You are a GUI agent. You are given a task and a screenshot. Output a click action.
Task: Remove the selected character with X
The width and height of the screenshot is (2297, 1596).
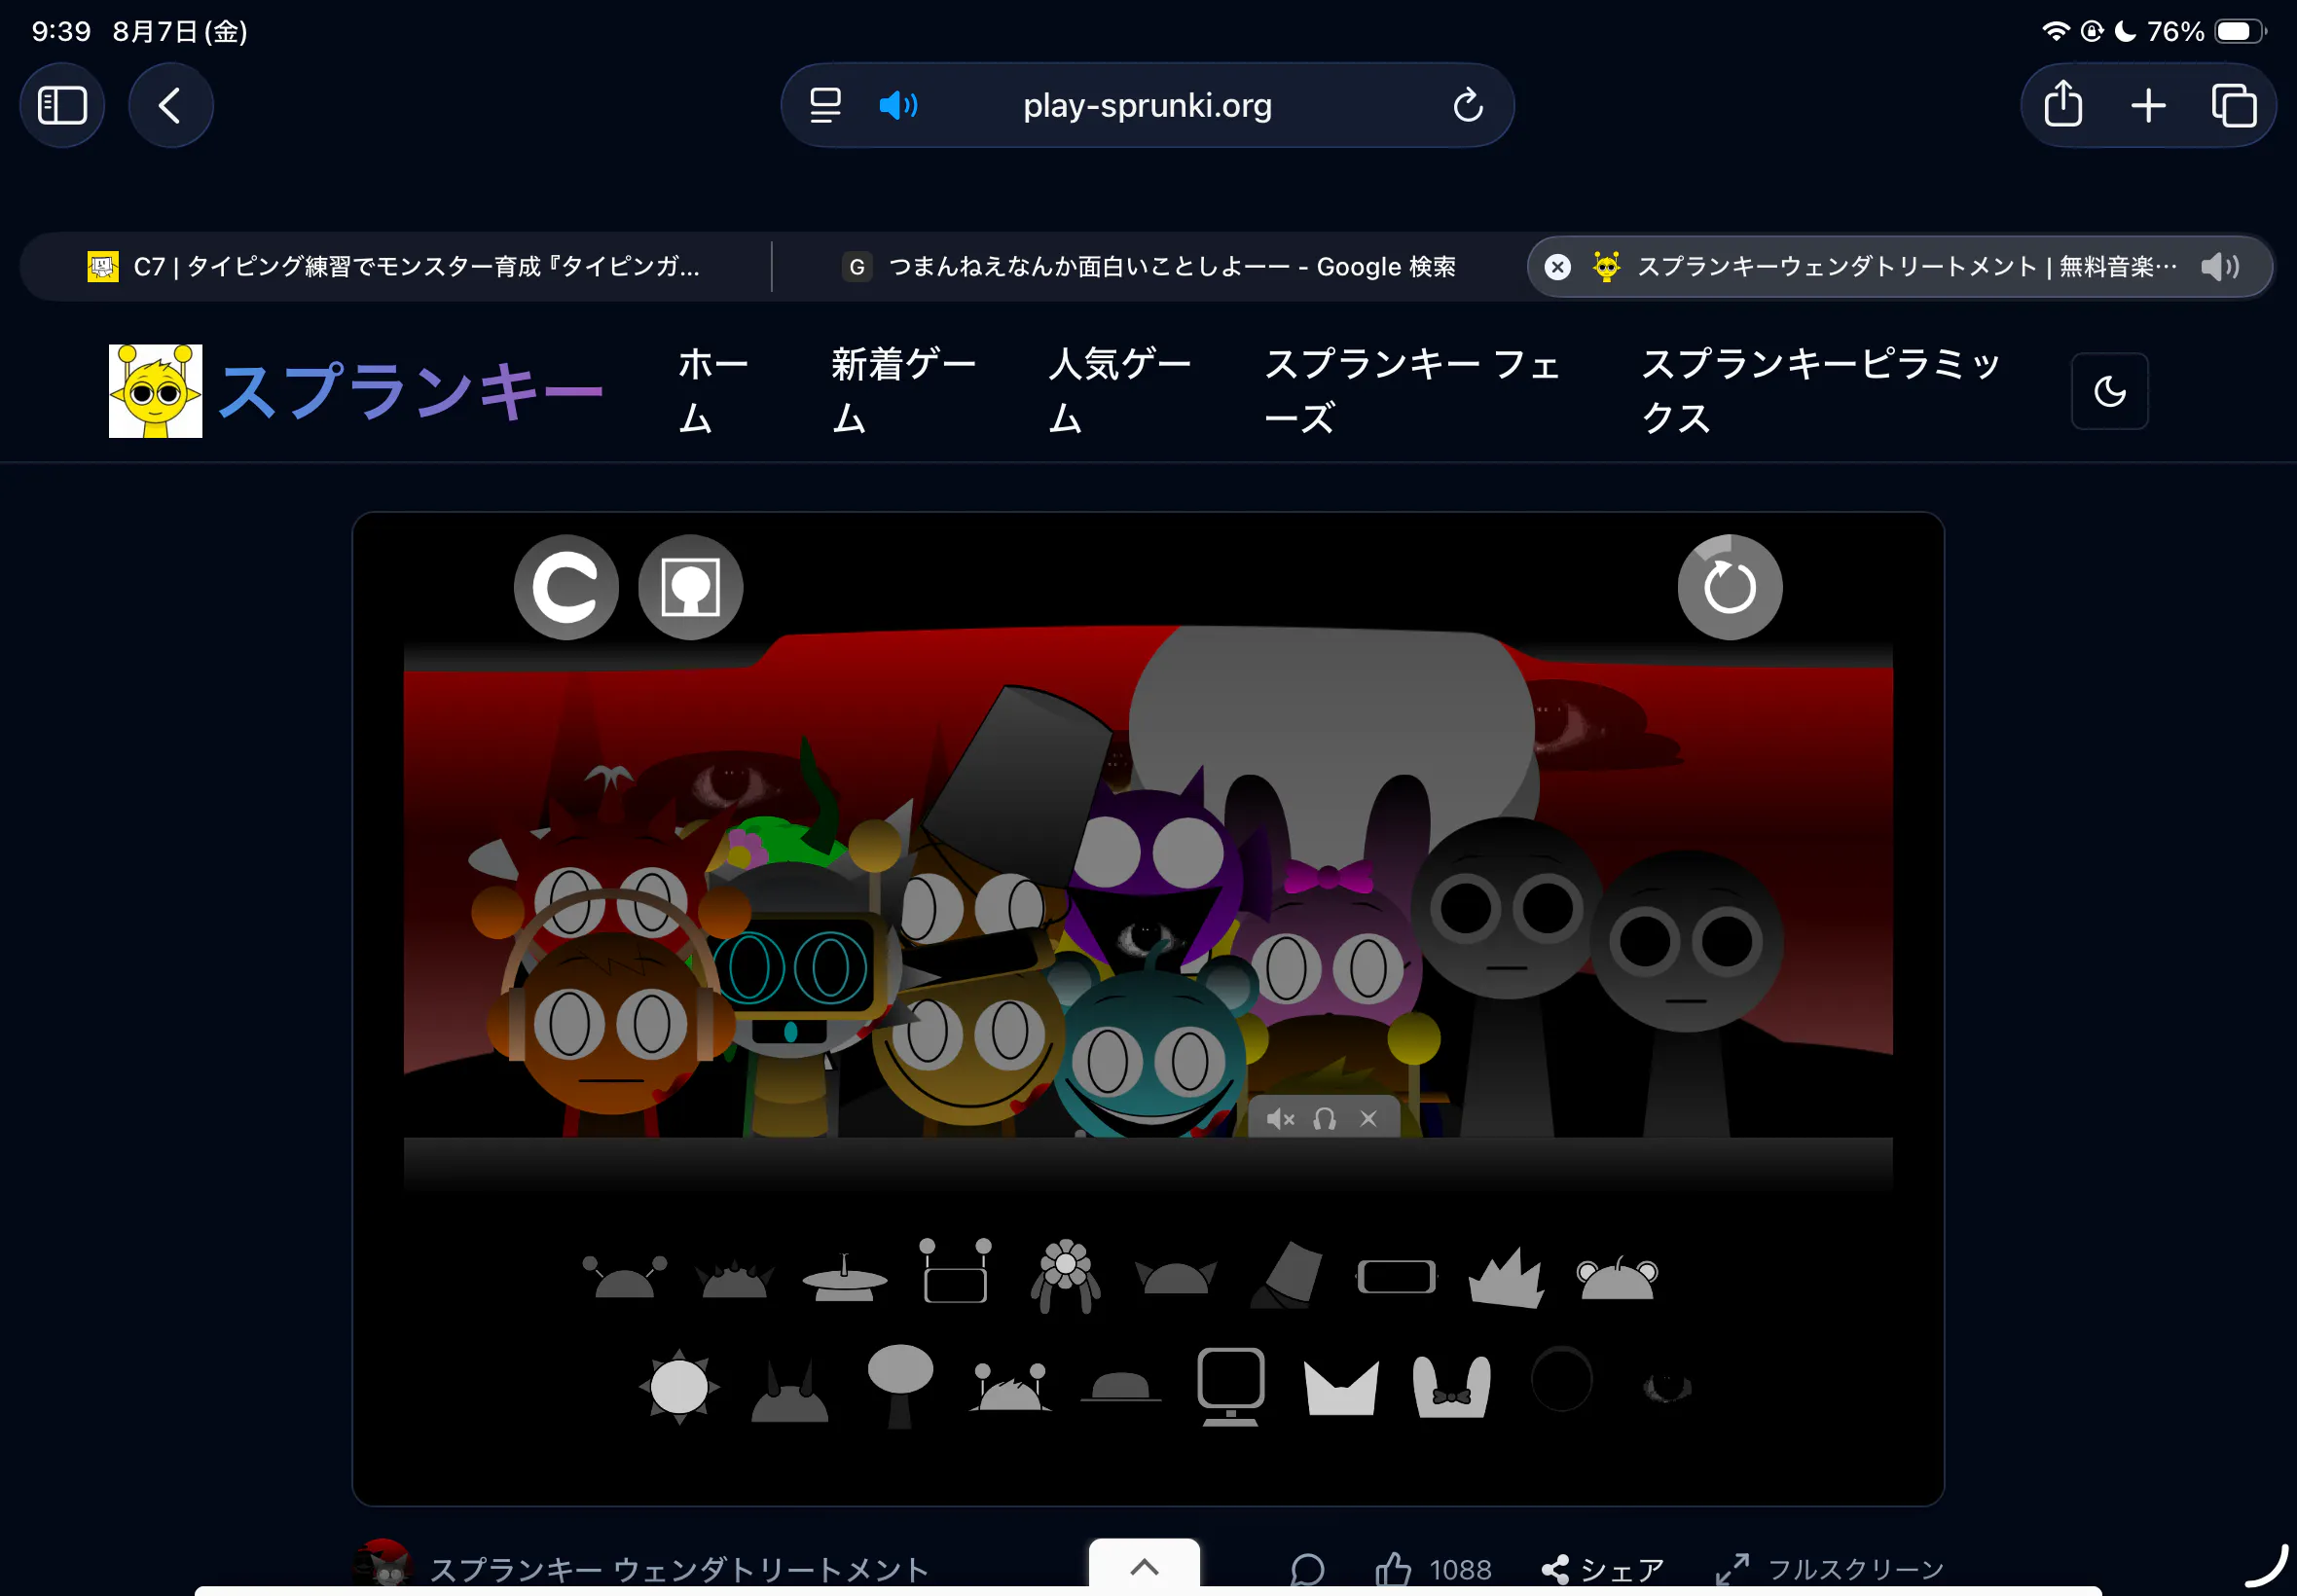tap(1368, 1119)
